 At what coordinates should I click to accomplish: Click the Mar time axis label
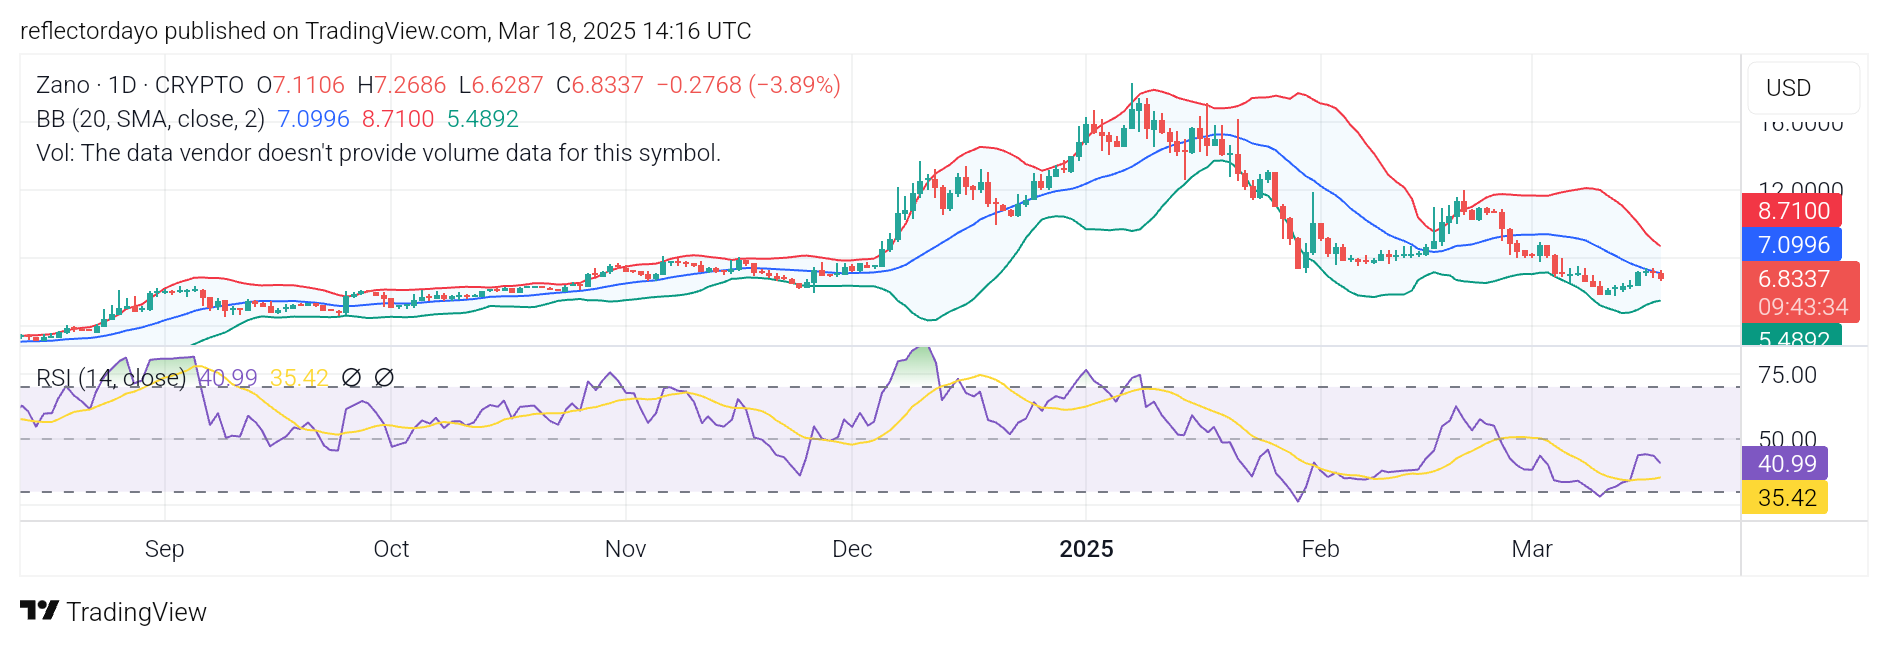1532,549
